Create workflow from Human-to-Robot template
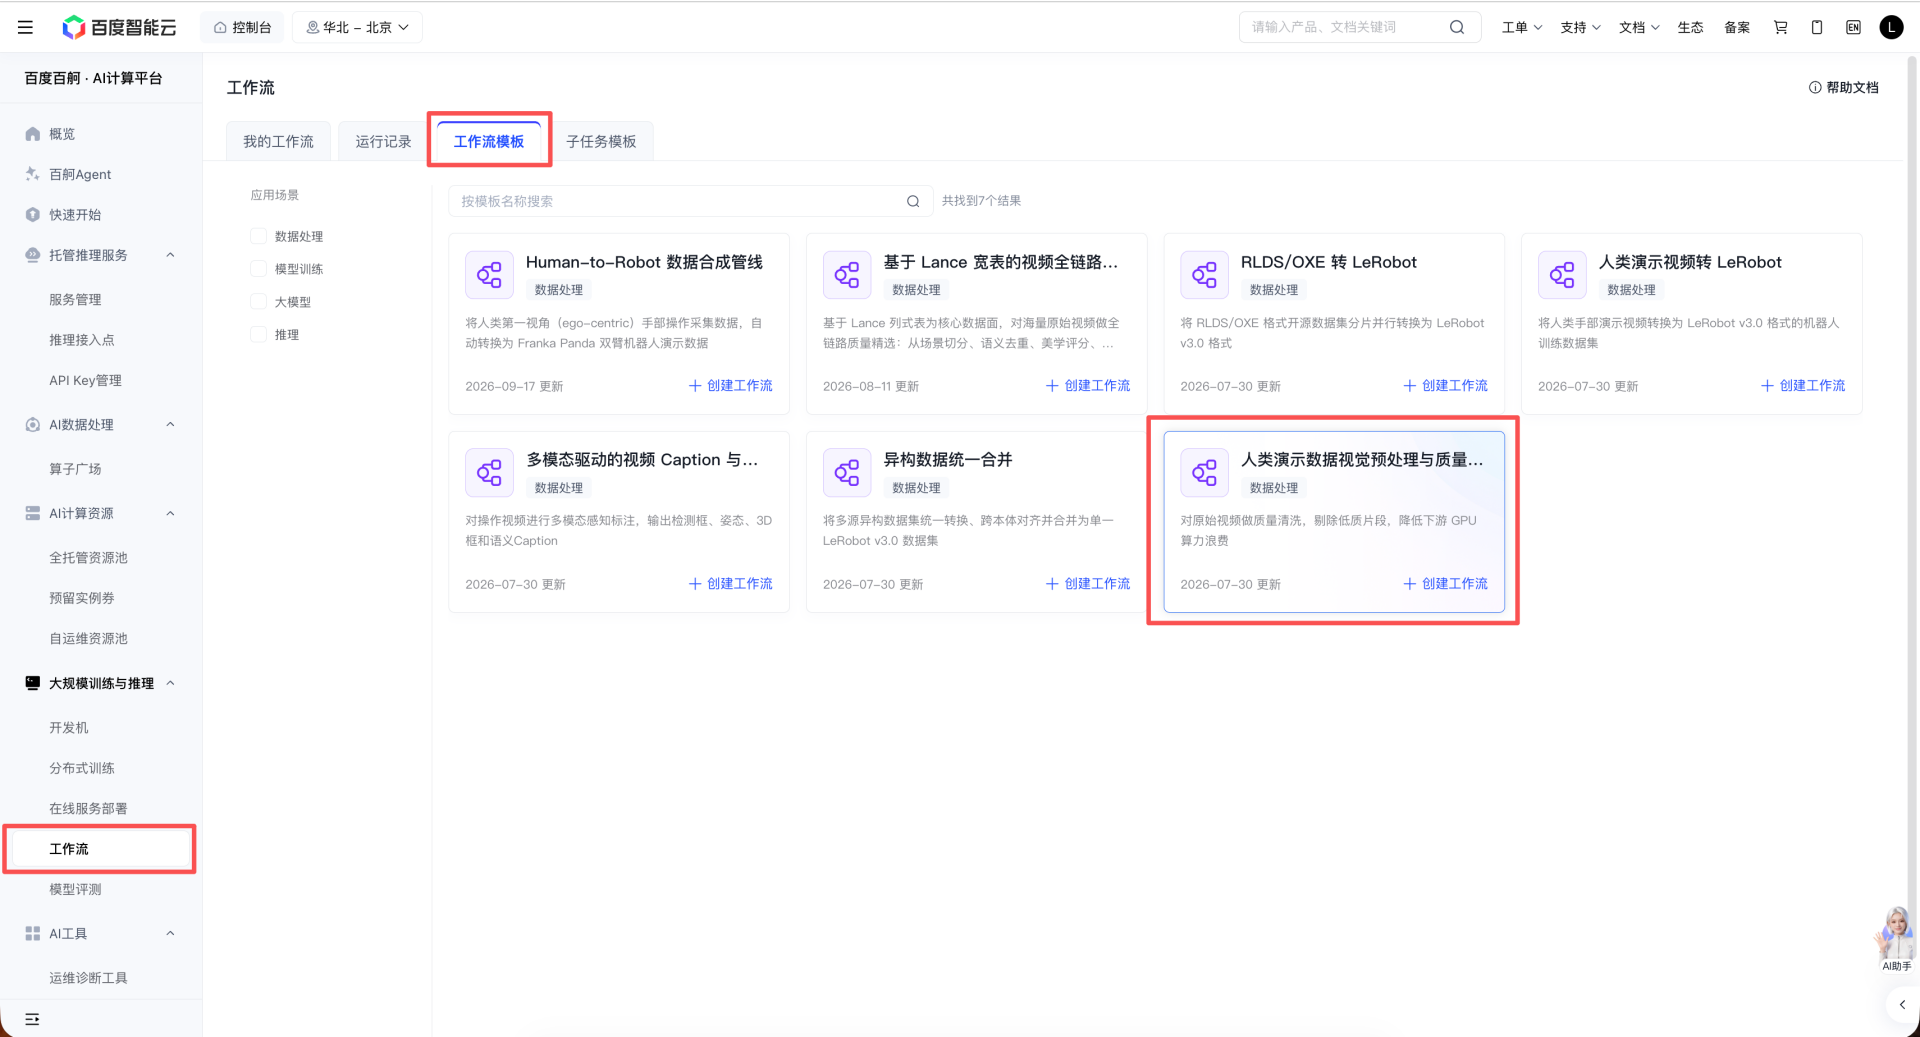1920x1037 pixels. click(731, 386)
